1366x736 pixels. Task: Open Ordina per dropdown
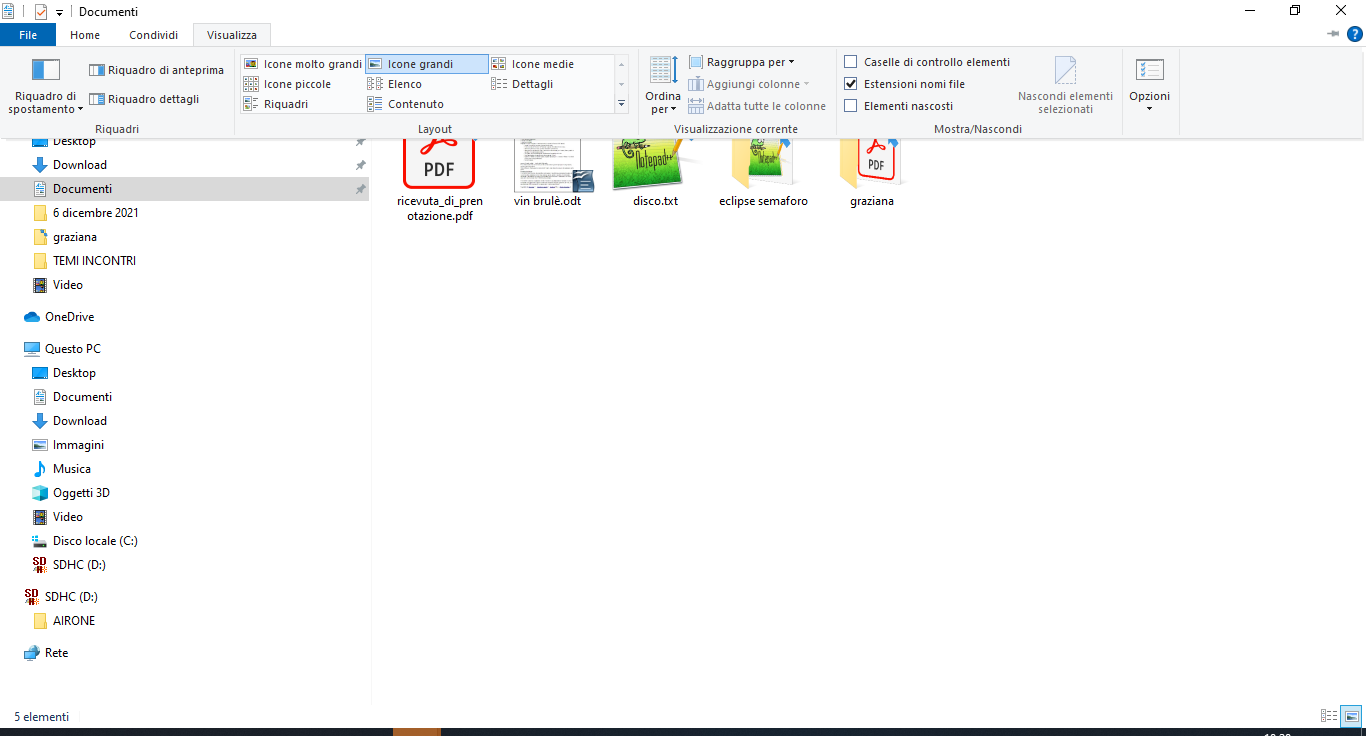pyautogui.click(x=663, y=85)
